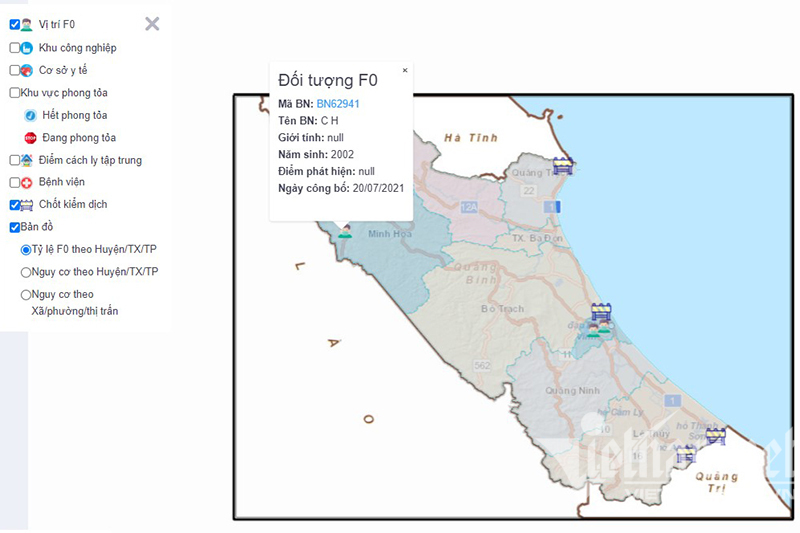Close the Đối tượng F0 popup

405,71
